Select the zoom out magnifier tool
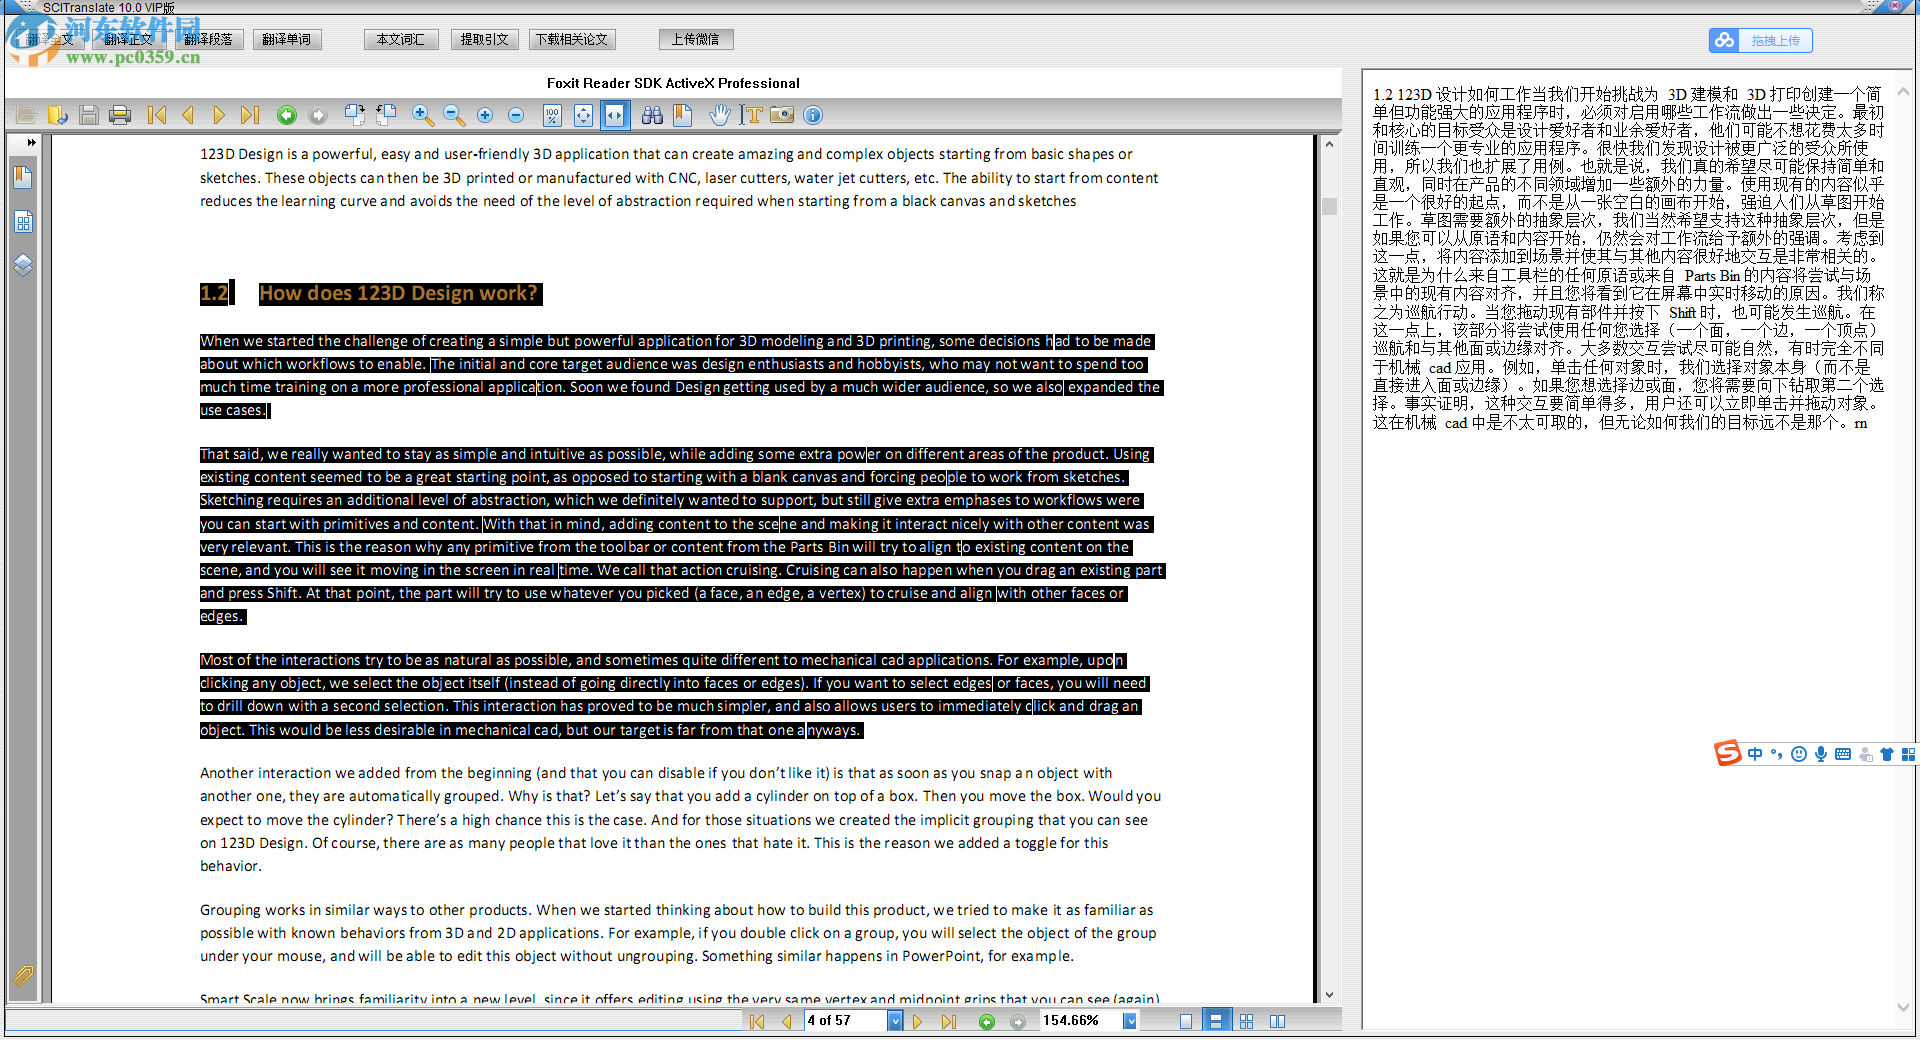Image resolution: width=1920 pixels, height=1040 pixels. pos(454,116)
